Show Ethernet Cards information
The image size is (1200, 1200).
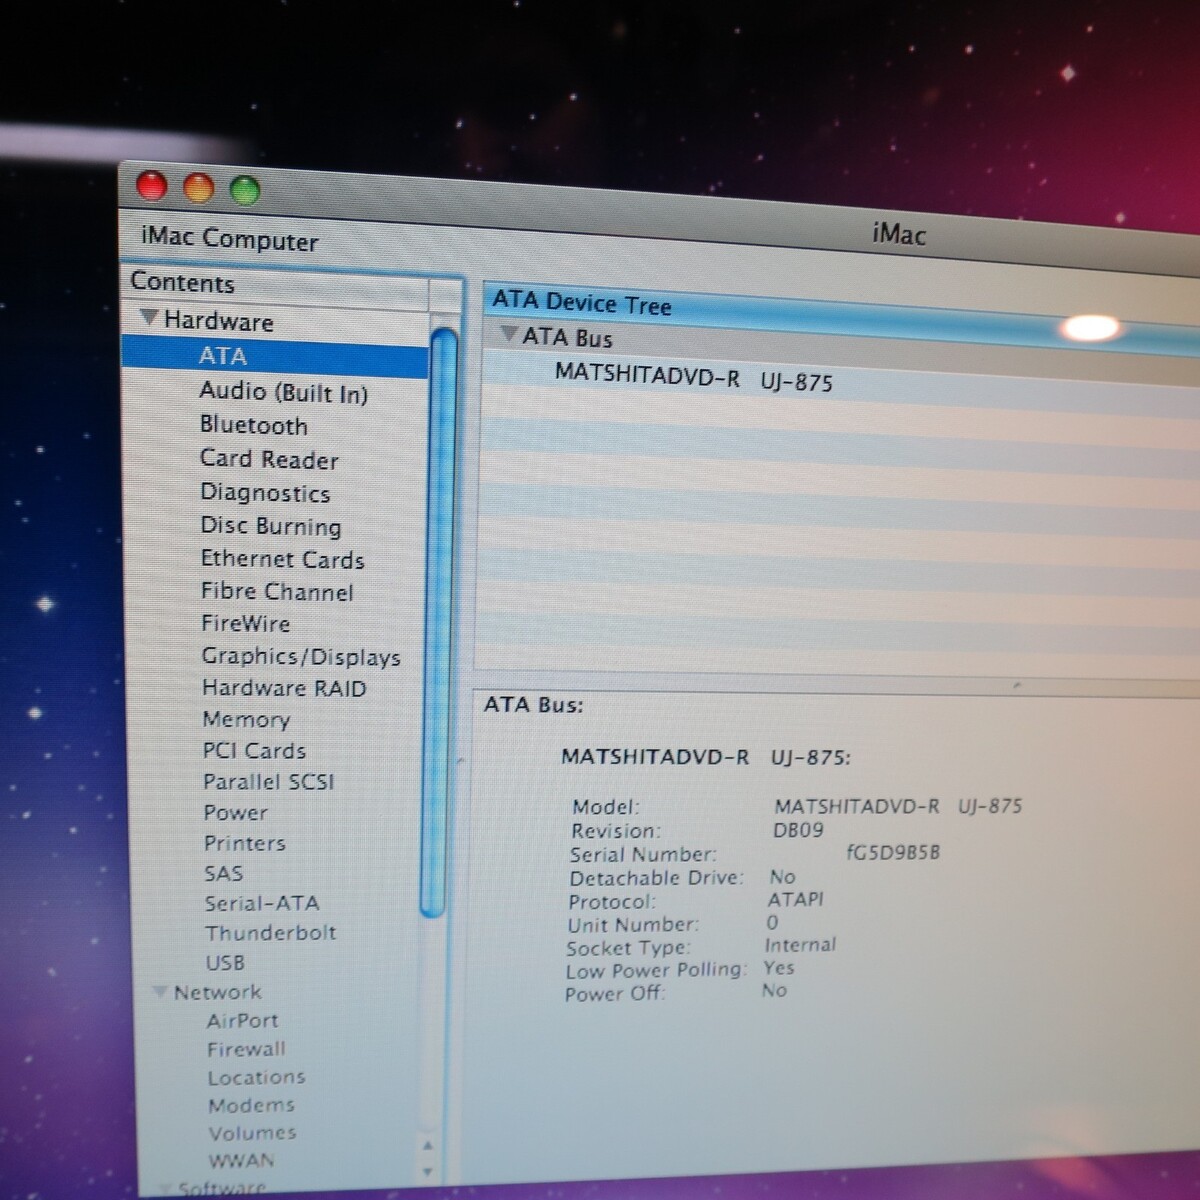click(282, 559)
